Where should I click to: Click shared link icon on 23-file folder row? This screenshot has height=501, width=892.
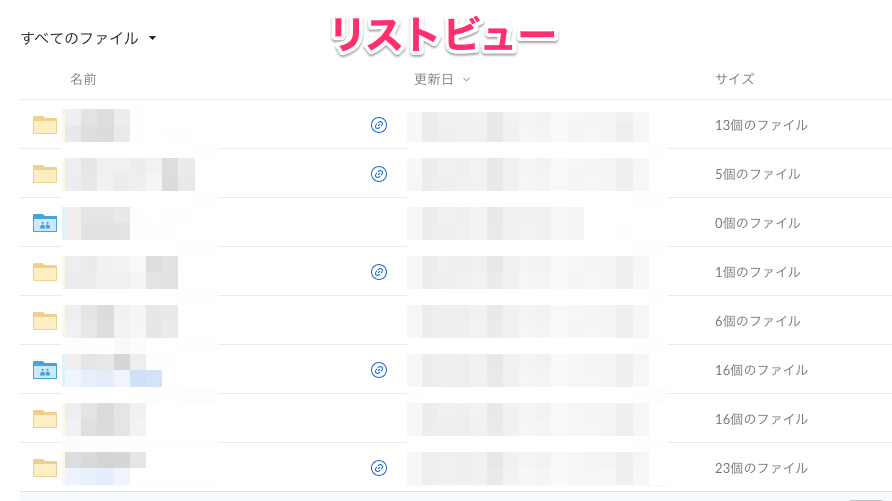378,468
